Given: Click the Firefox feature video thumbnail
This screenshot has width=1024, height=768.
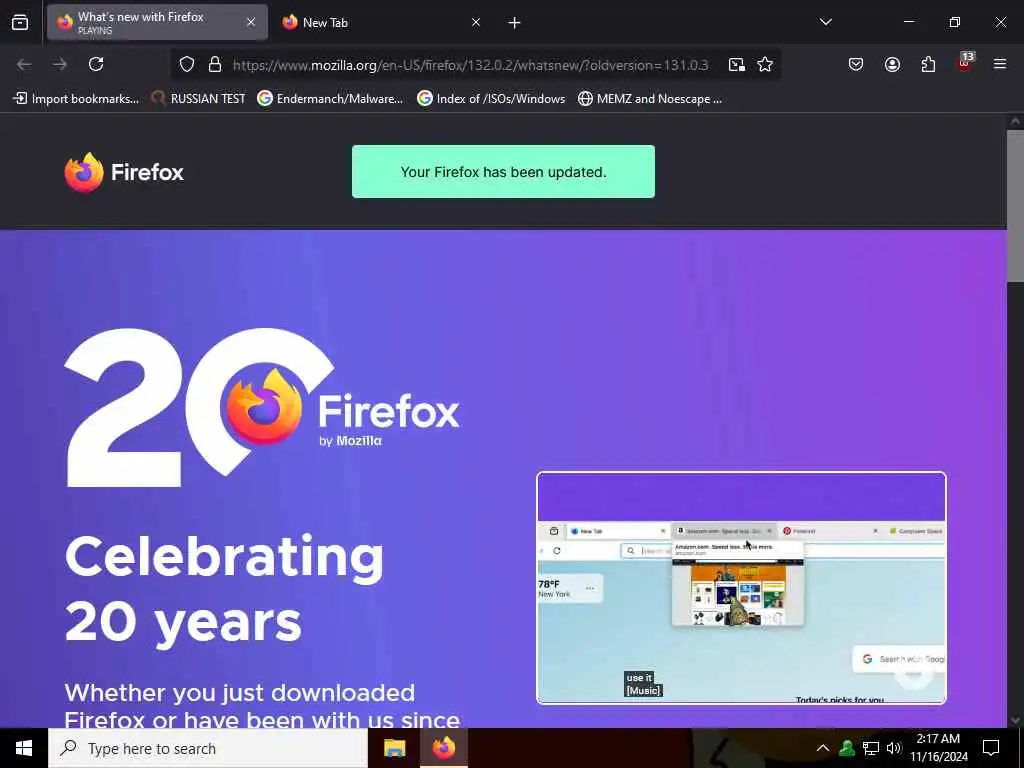Looking at the screenshot, I should click(741, 588).
